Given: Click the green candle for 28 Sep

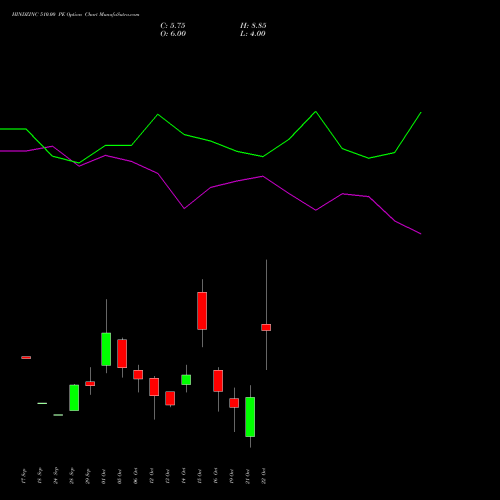Looking at the screenshot, I should [74, 398].
